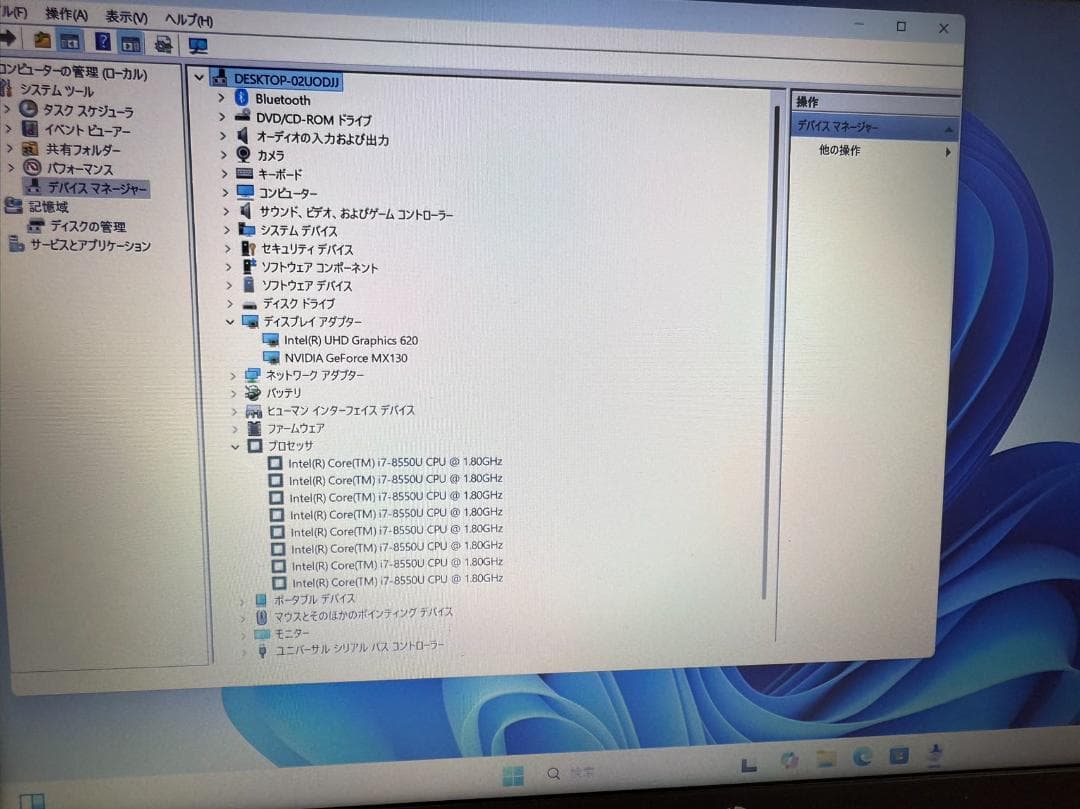Collapse the プロセッサ (Processors) category
Image resolution: width=1080 pixels, height=809 pixels.
click(232, 445)
